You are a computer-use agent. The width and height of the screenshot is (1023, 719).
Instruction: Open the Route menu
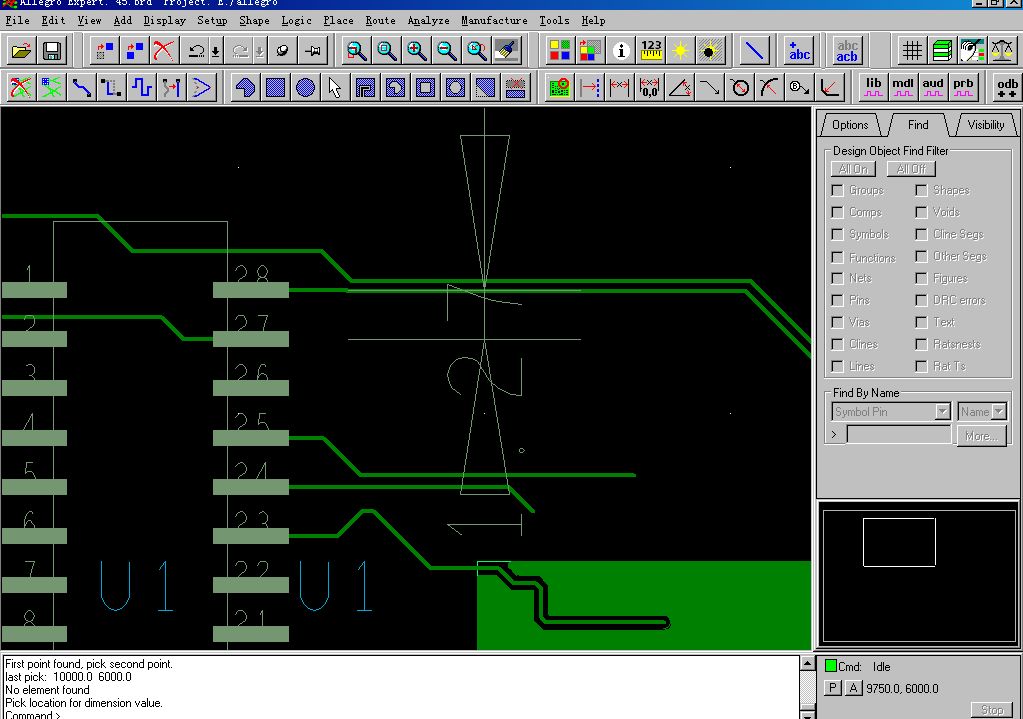click(x=380, y=20)
